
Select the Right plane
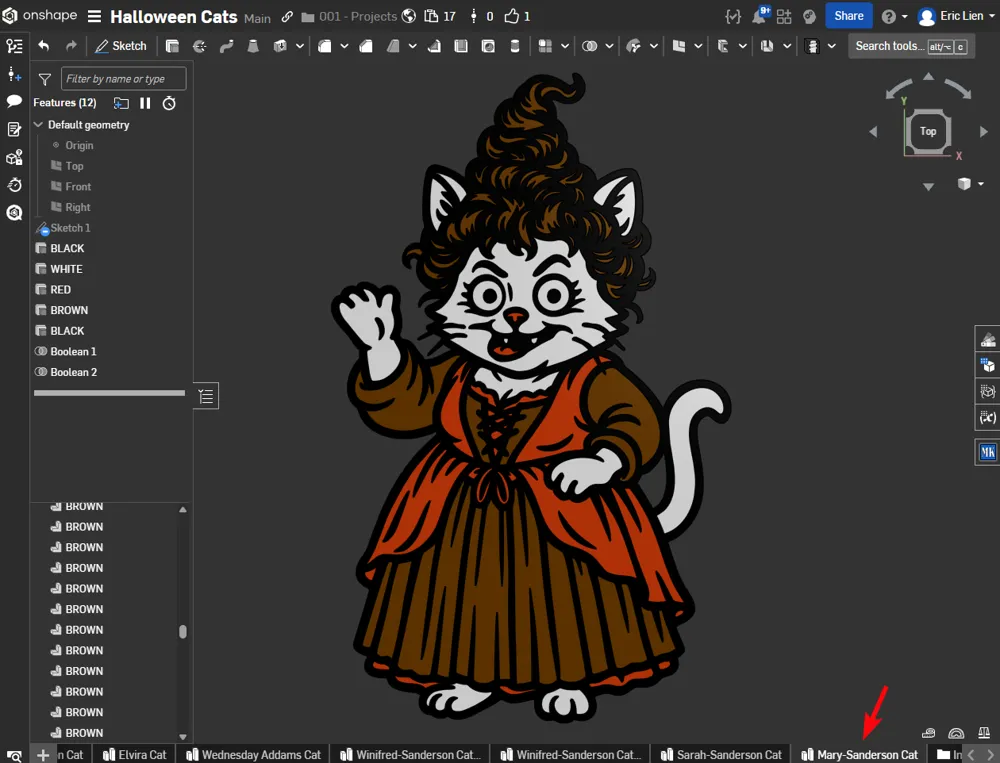pyautogui.click(x=78, y=207)
